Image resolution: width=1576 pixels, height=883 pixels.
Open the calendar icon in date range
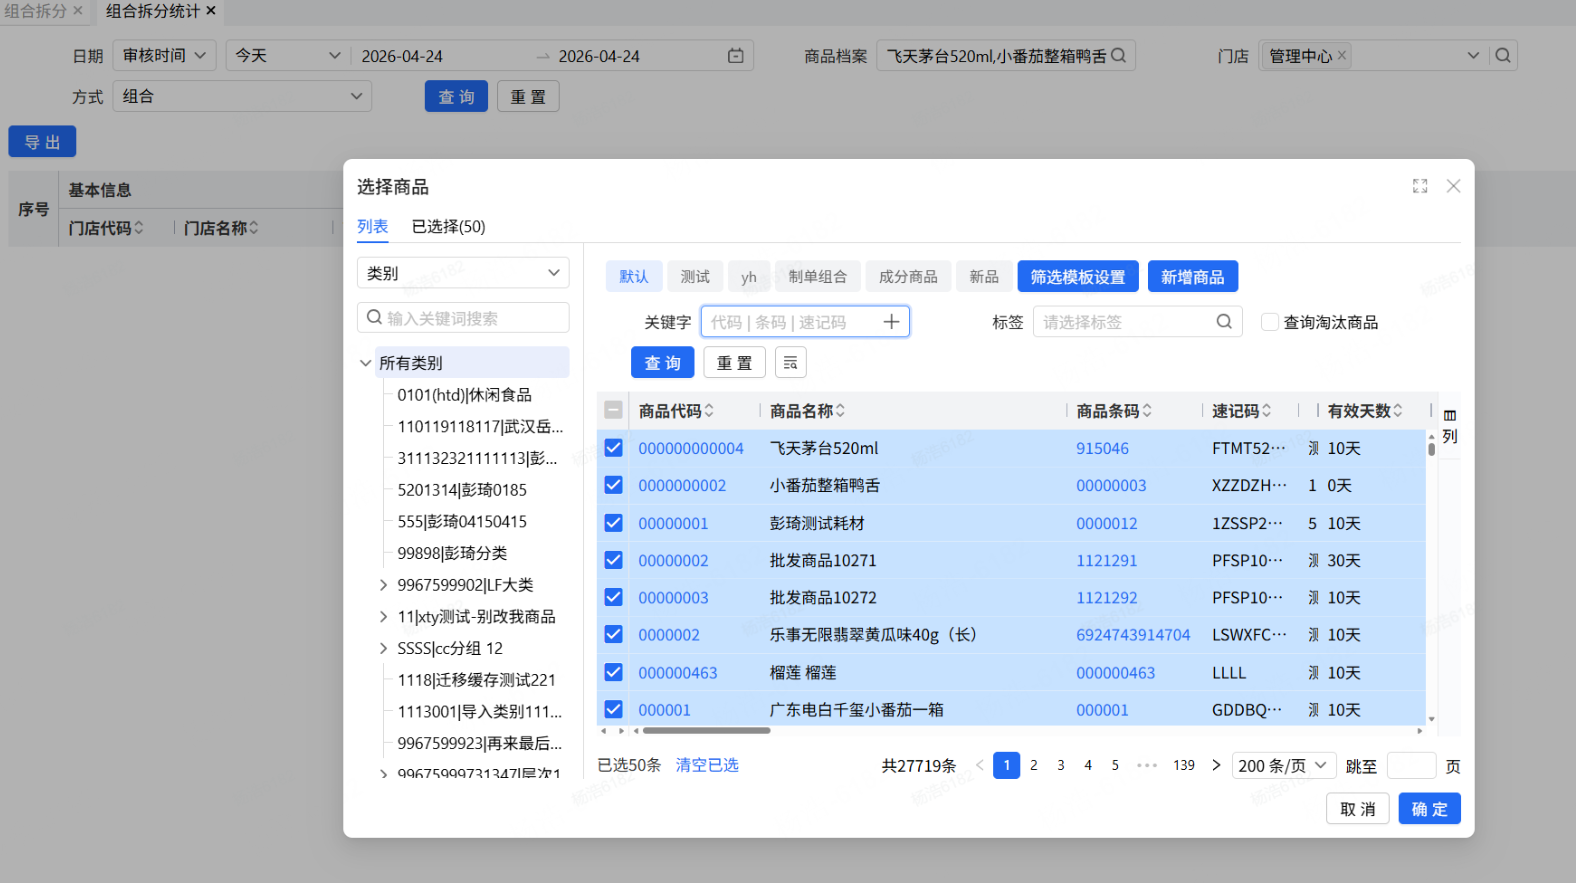pyautogui.click(x=736, y=56)
